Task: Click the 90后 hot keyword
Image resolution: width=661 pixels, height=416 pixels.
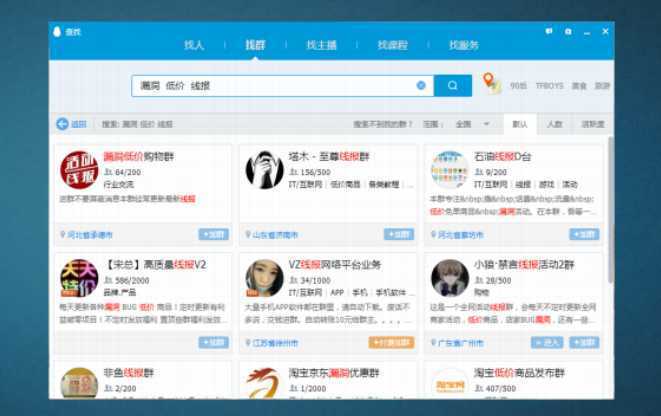Action: [519, 86]
